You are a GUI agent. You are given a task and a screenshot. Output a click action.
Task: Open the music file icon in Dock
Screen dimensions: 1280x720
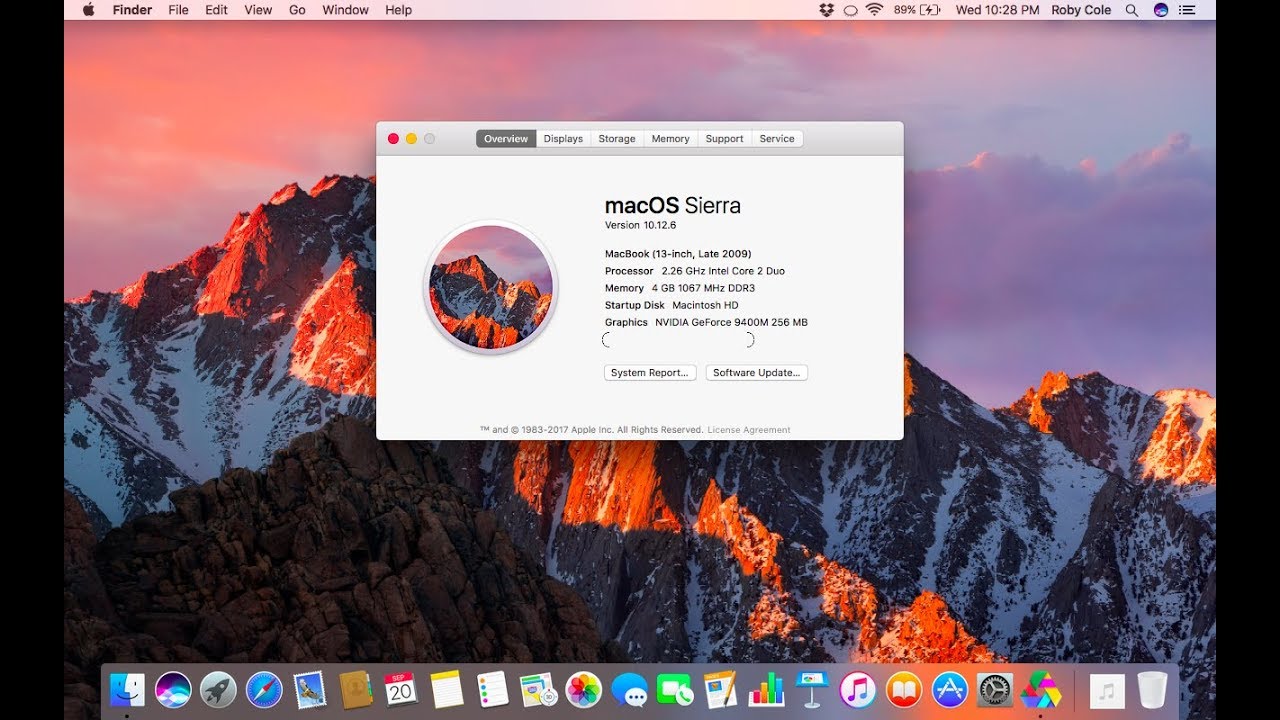coord(1107,689)
